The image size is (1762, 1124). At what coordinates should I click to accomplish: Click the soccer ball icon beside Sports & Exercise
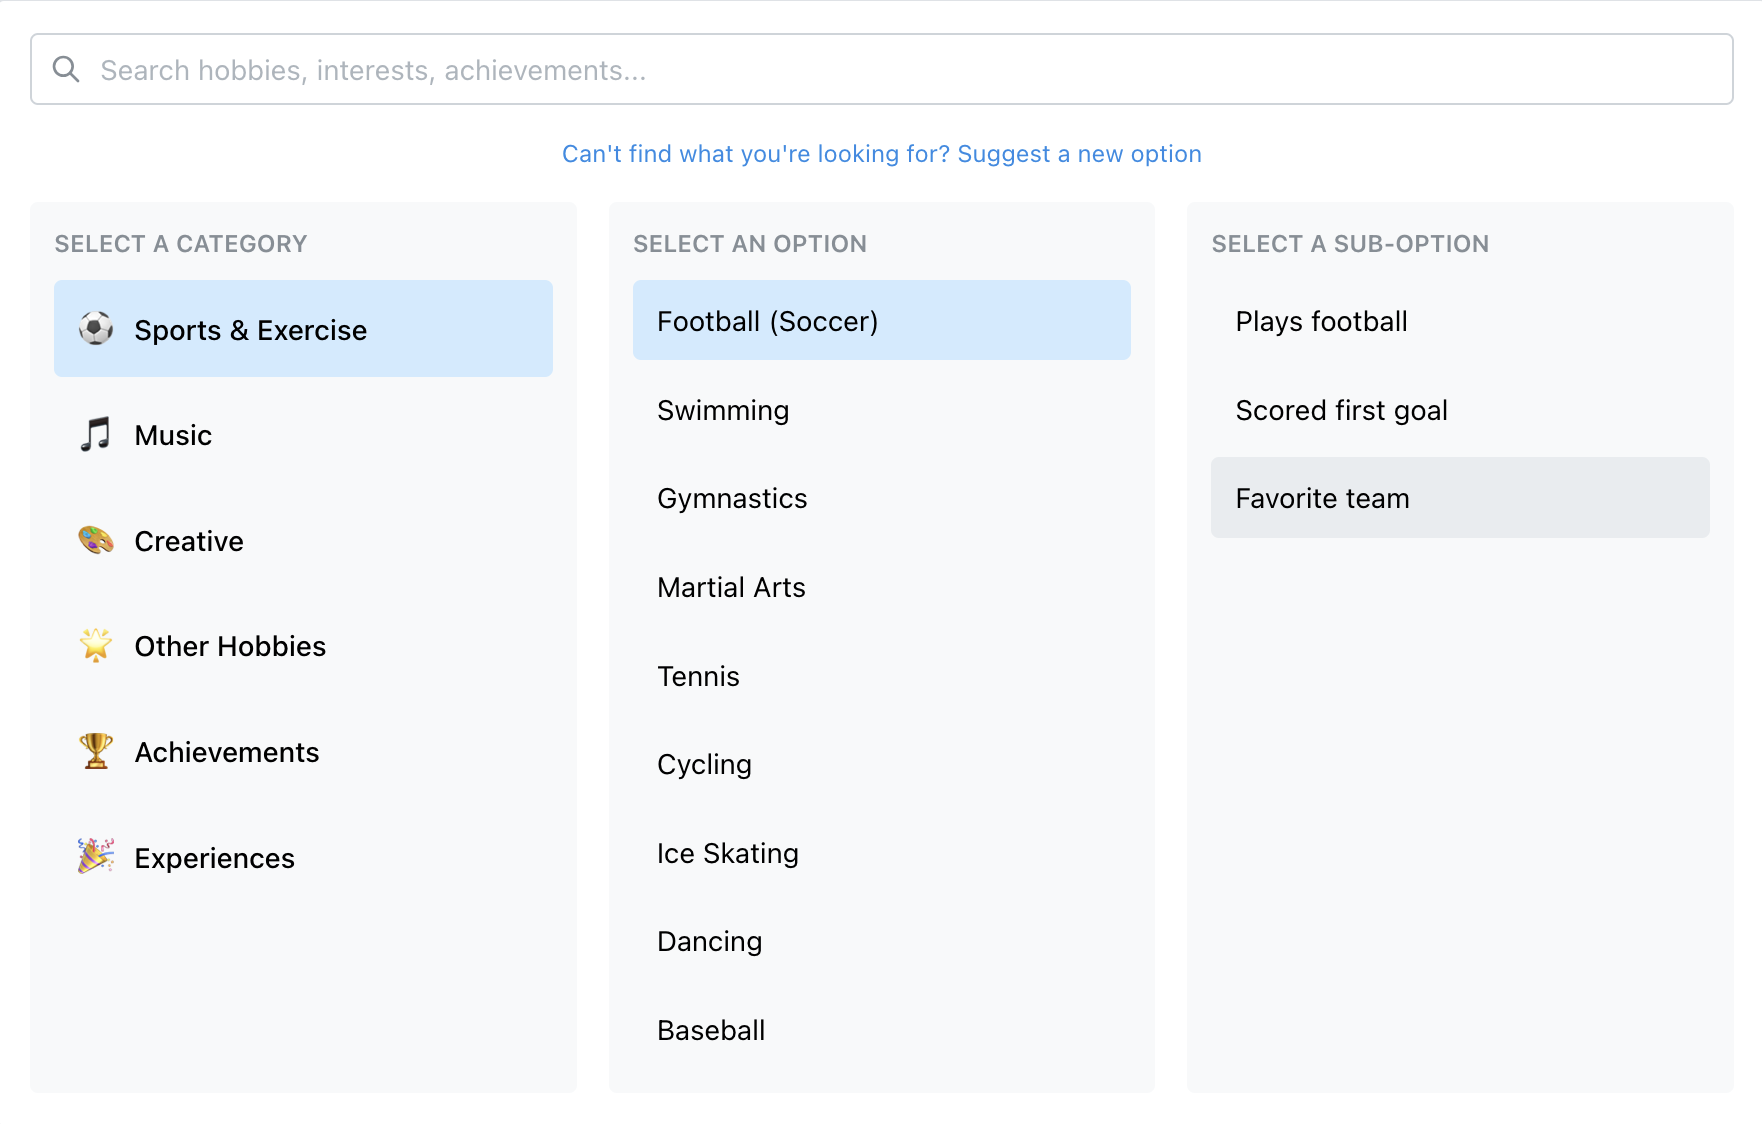tap(95, 329)
